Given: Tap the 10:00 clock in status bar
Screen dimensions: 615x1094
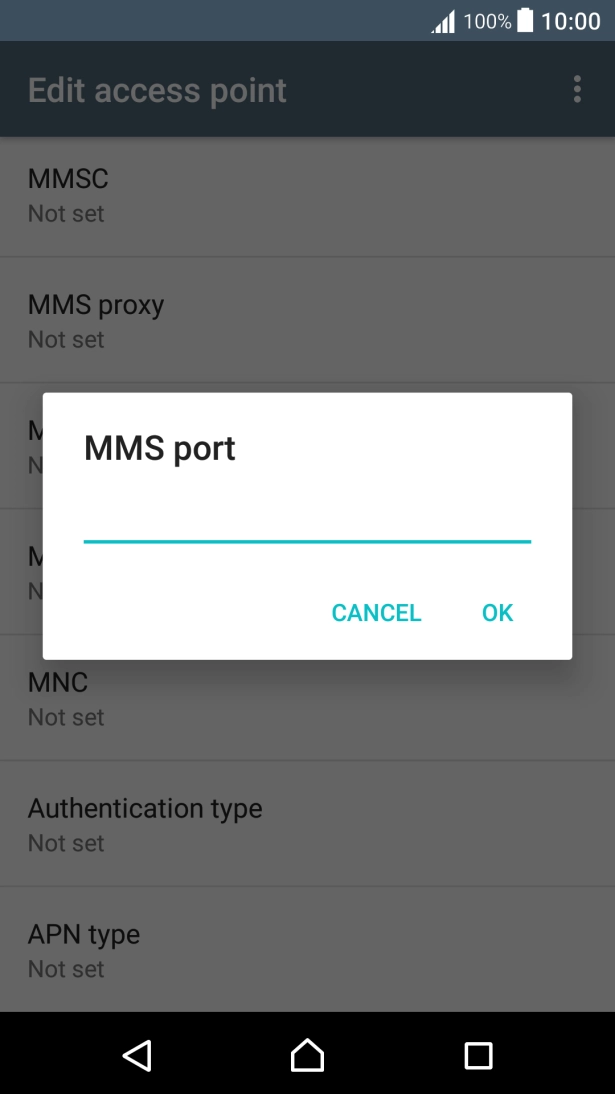Looking at the screenshot, I should tap(570, 21).
